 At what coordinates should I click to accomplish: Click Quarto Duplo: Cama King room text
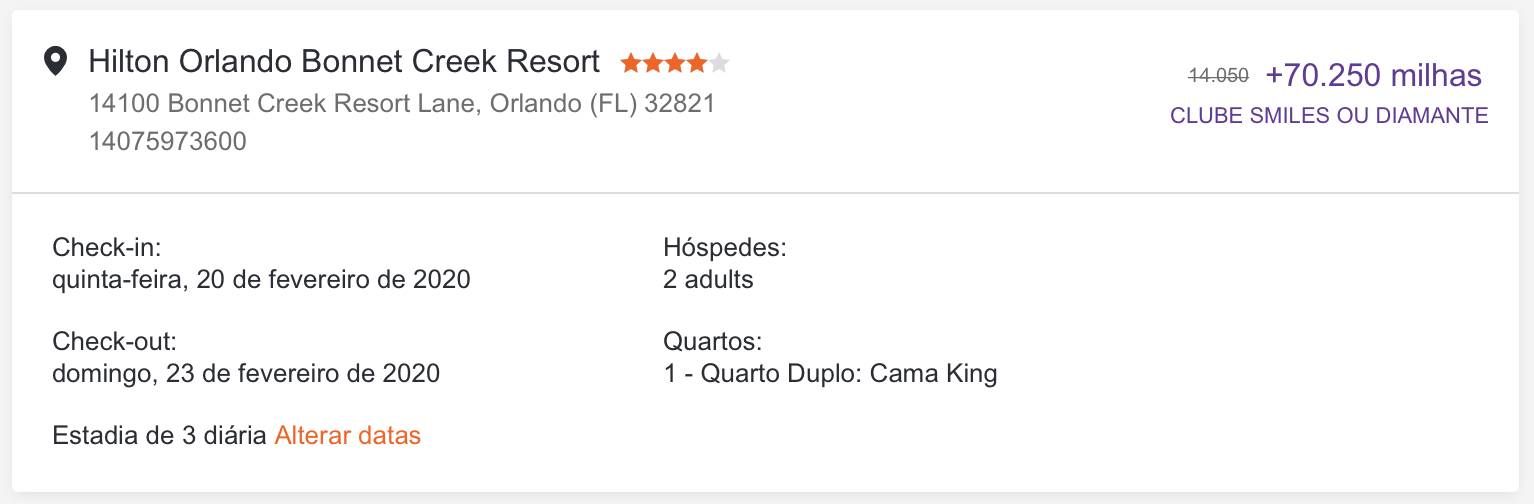[x=849, y=374]
